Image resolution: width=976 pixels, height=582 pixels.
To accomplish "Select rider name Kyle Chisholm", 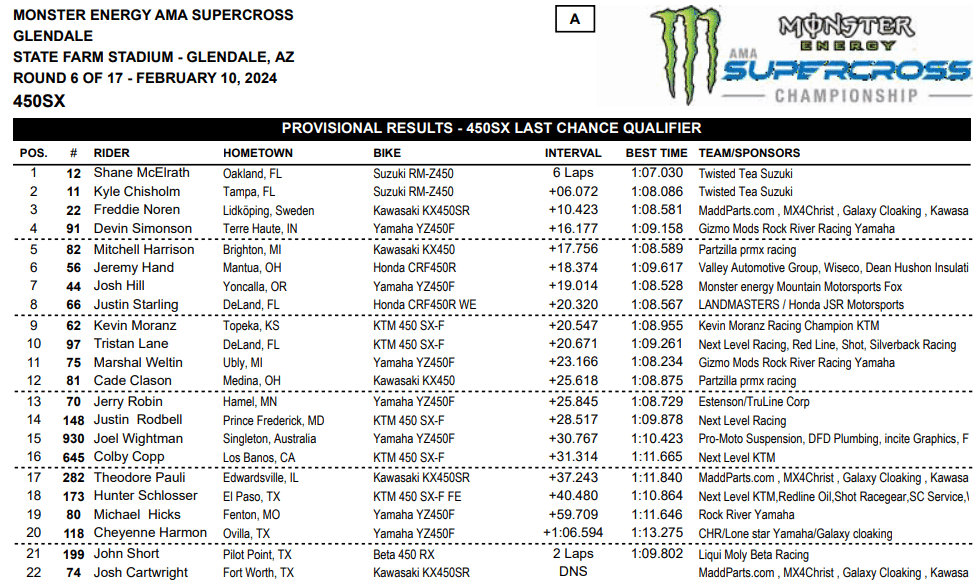I will pos(137,191).
